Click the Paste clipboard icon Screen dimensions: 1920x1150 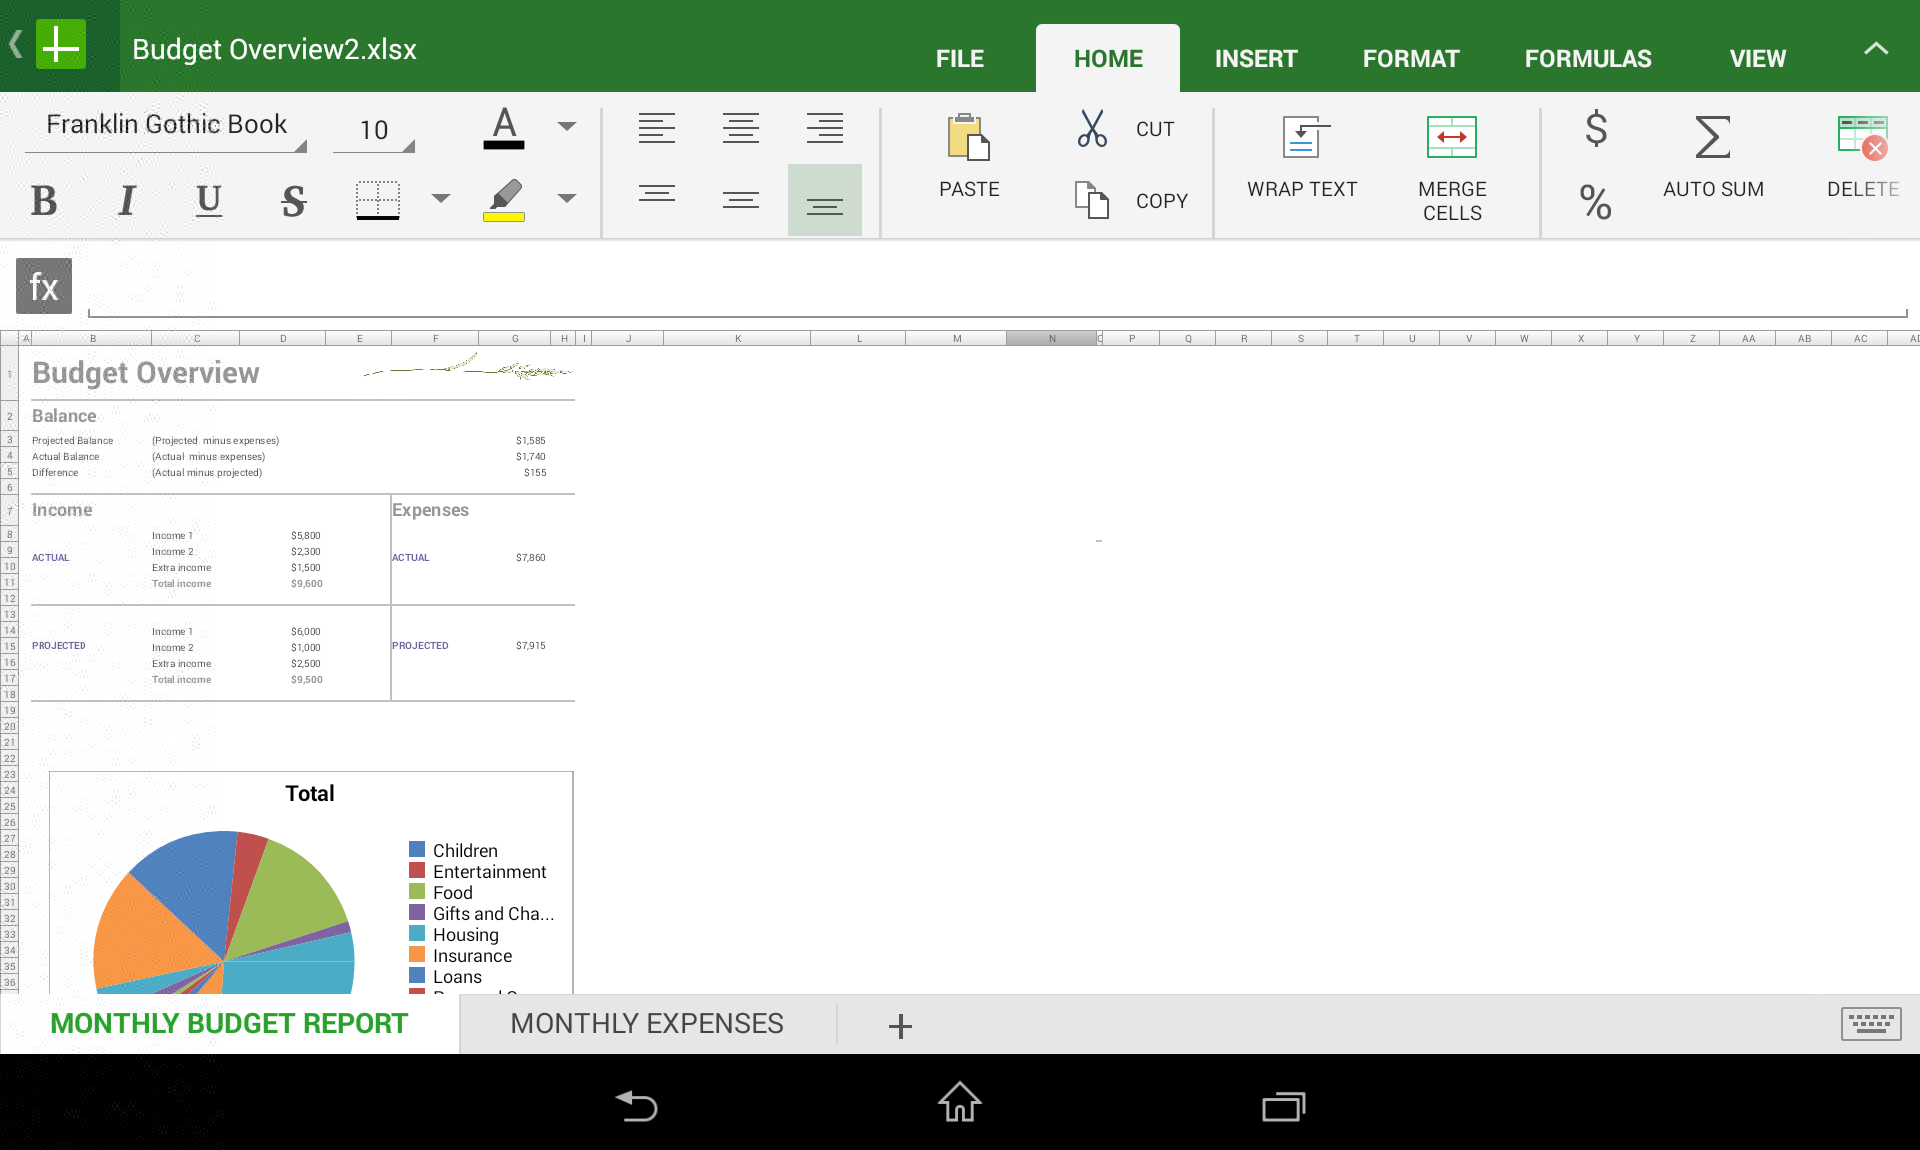click(x=968, y=138)
